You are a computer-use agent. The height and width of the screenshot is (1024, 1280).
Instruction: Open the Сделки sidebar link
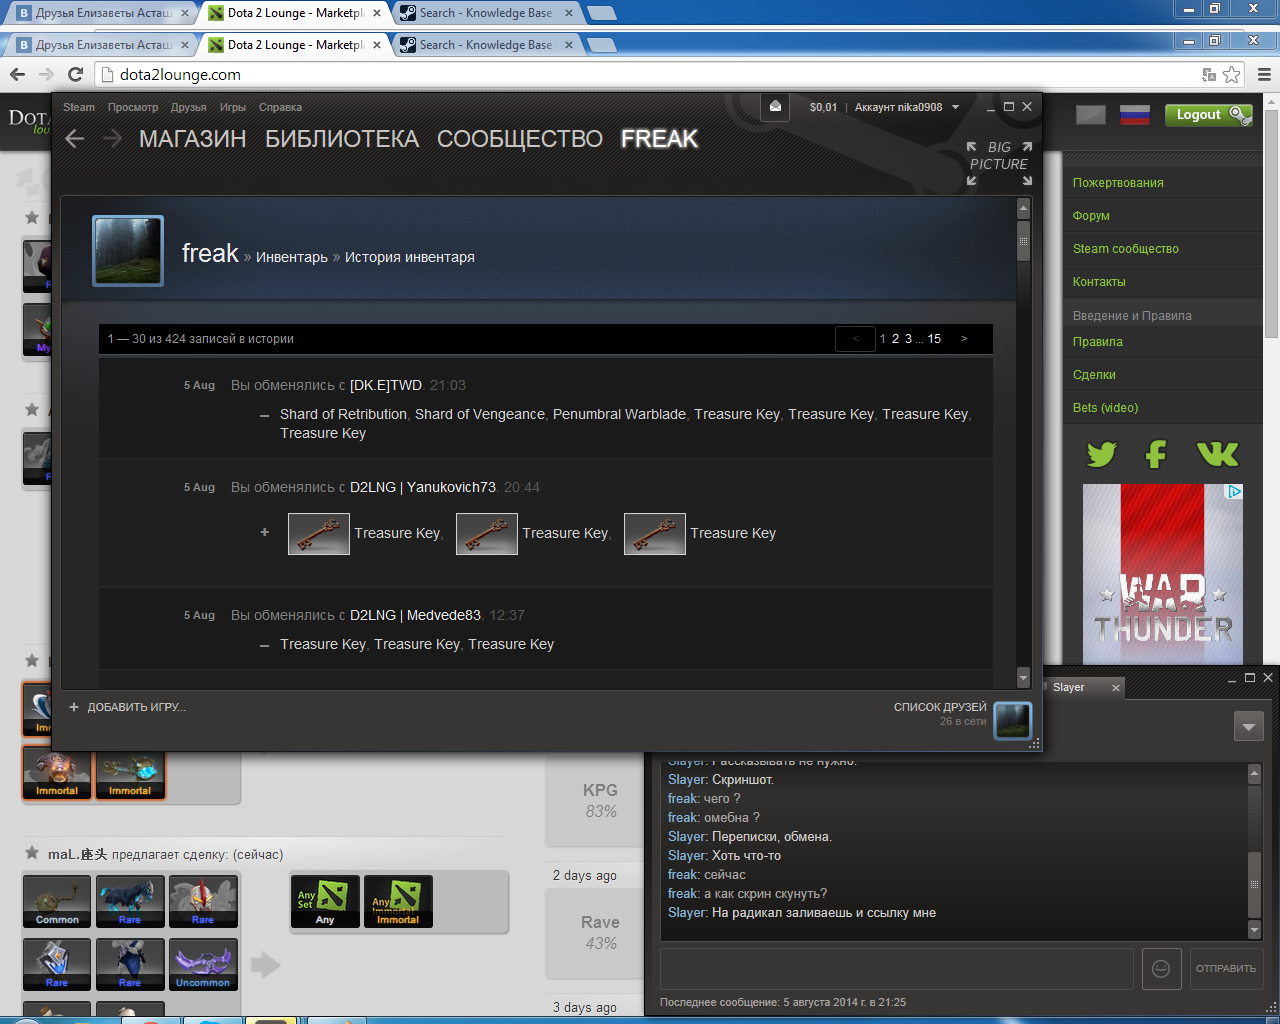1094,375
